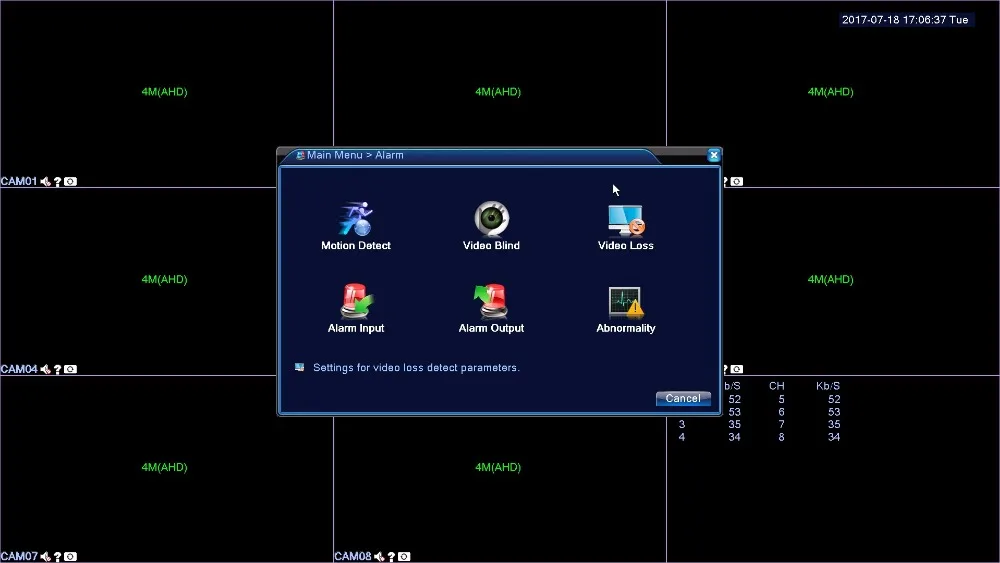Click CAM07 audio mute icon
Image resolution: width=1000 pixels, height=563 pixels.
coord(45,557)
